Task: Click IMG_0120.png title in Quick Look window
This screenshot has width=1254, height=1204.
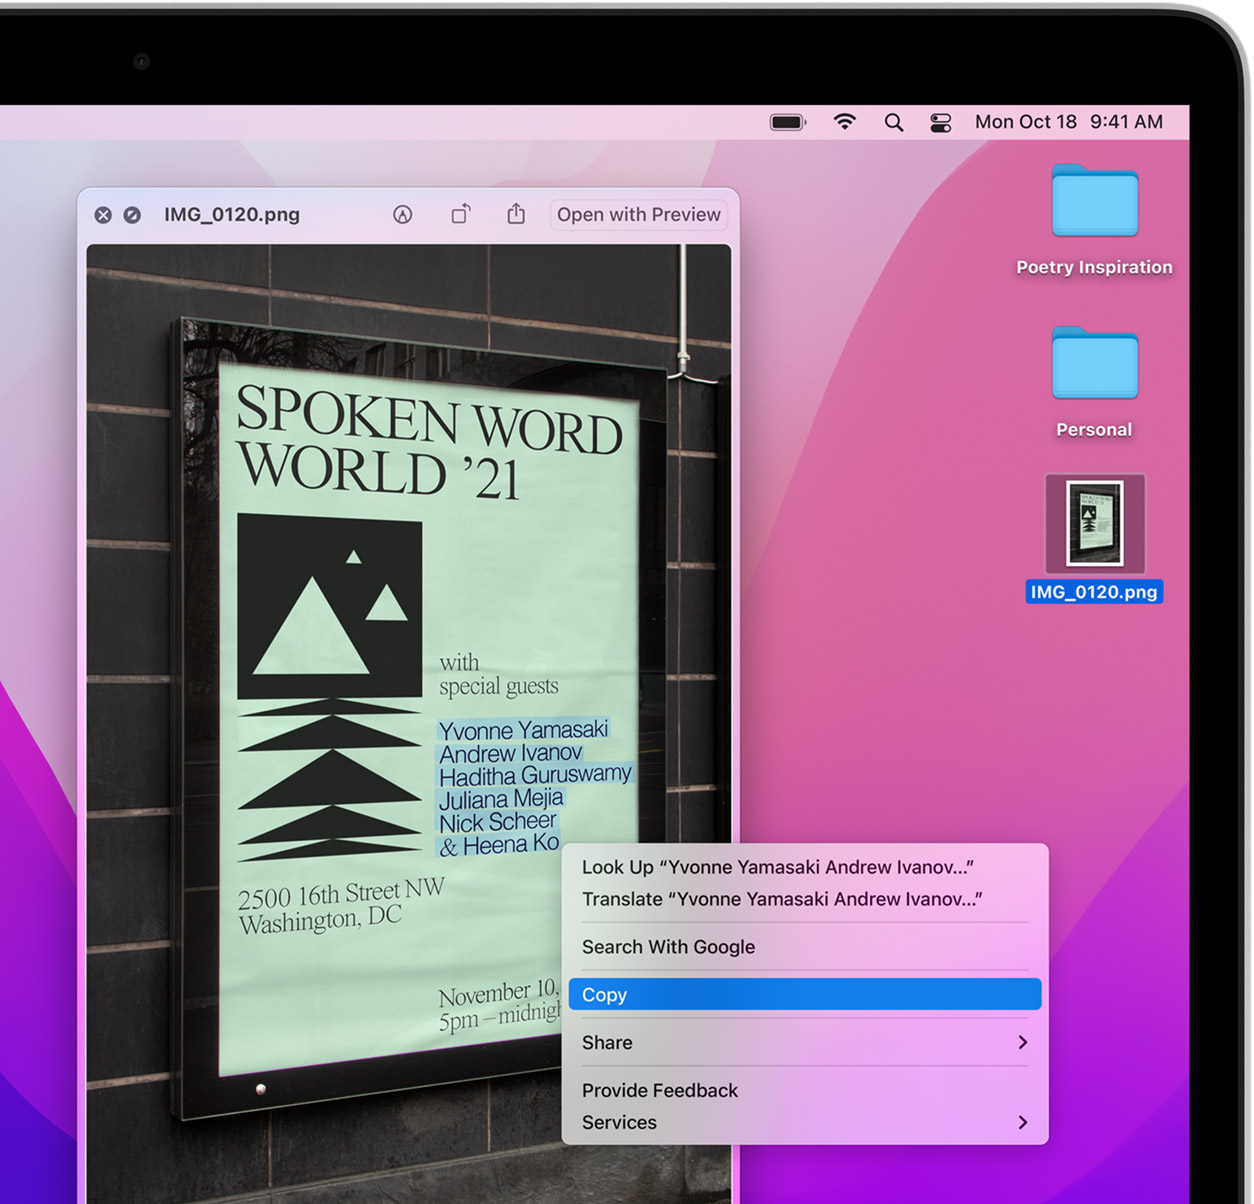Action: [232, 214]
